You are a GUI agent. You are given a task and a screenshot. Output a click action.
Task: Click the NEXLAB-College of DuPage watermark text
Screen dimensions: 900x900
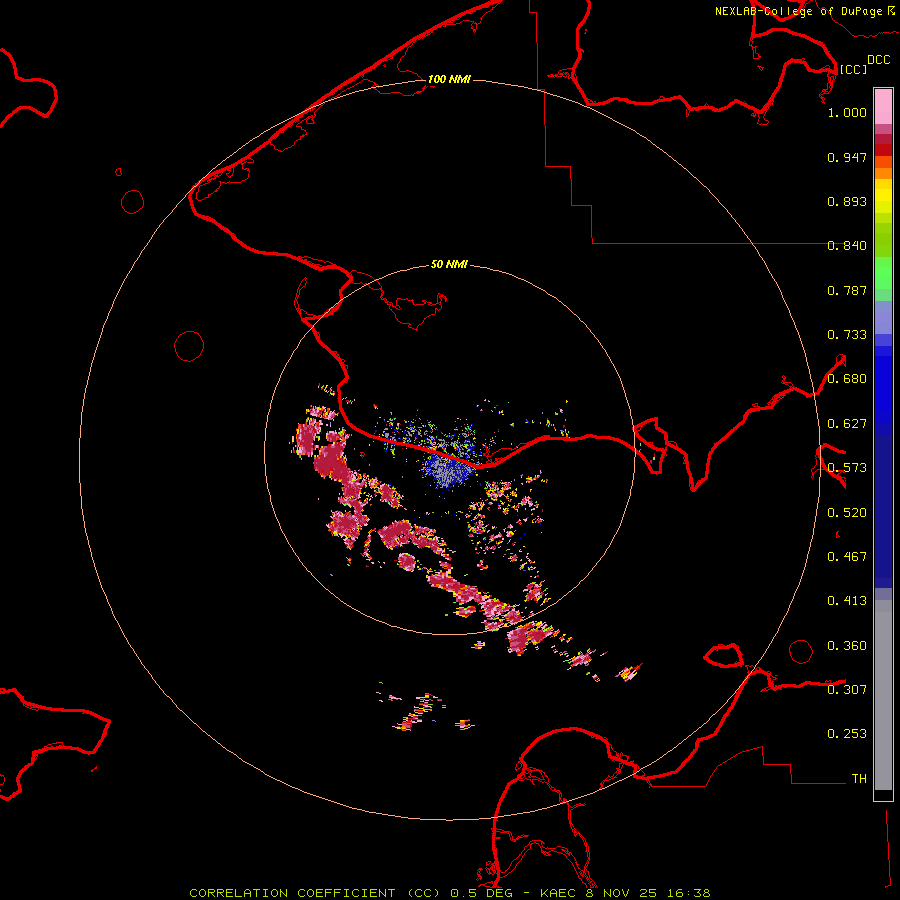(798, 11)
